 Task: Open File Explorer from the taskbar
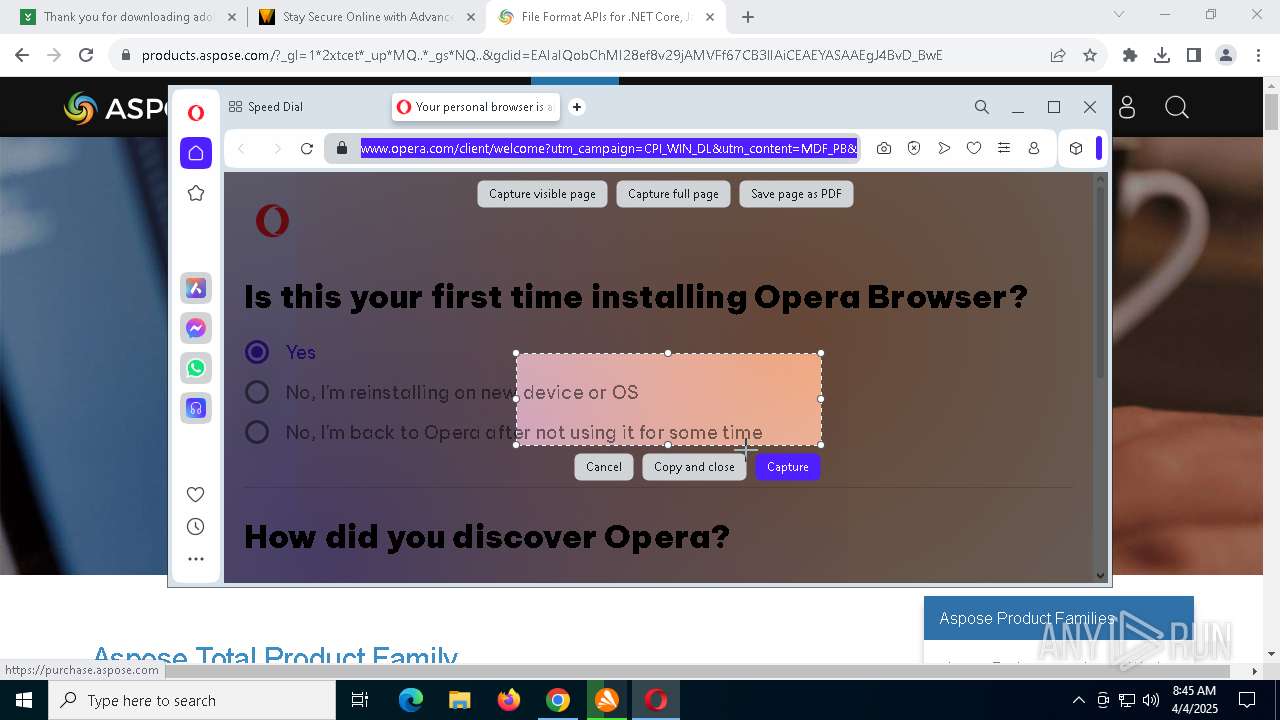click(460, 700)
